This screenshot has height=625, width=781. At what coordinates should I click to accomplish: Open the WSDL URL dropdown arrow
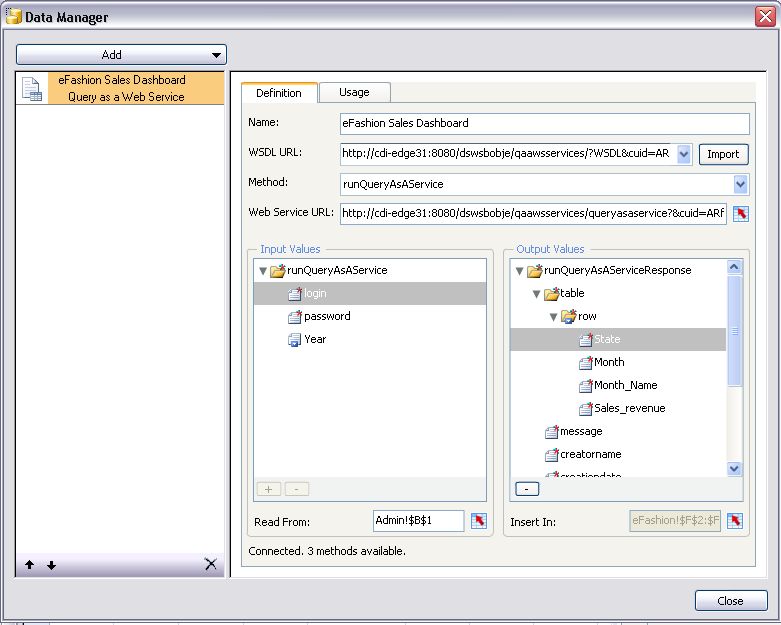coord(684,154)
